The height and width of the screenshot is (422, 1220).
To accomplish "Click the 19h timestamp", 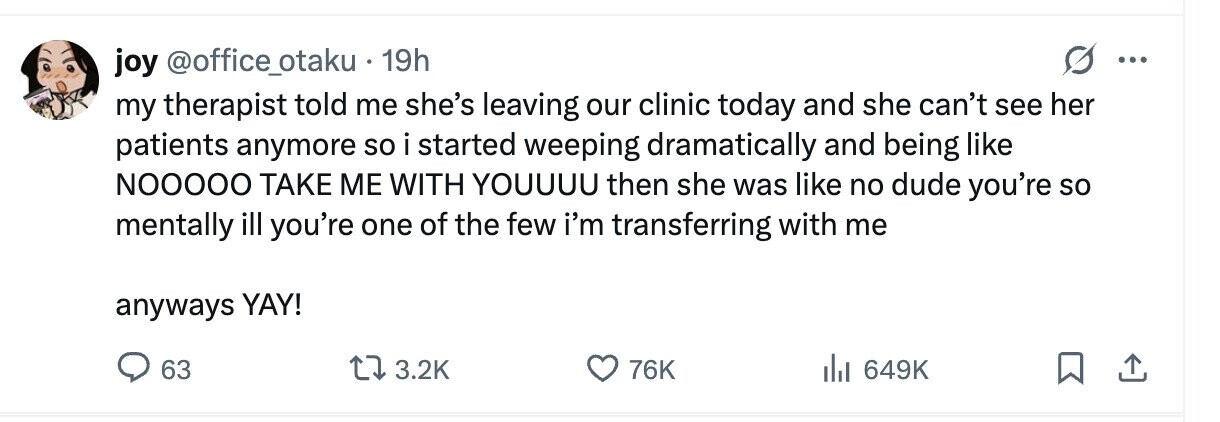I will pyautogui.click(x=406, y=62).
